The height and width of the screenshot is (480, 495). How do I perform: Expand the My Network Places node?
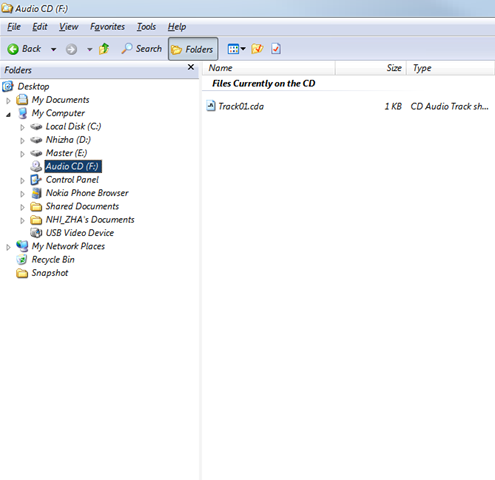8,247
